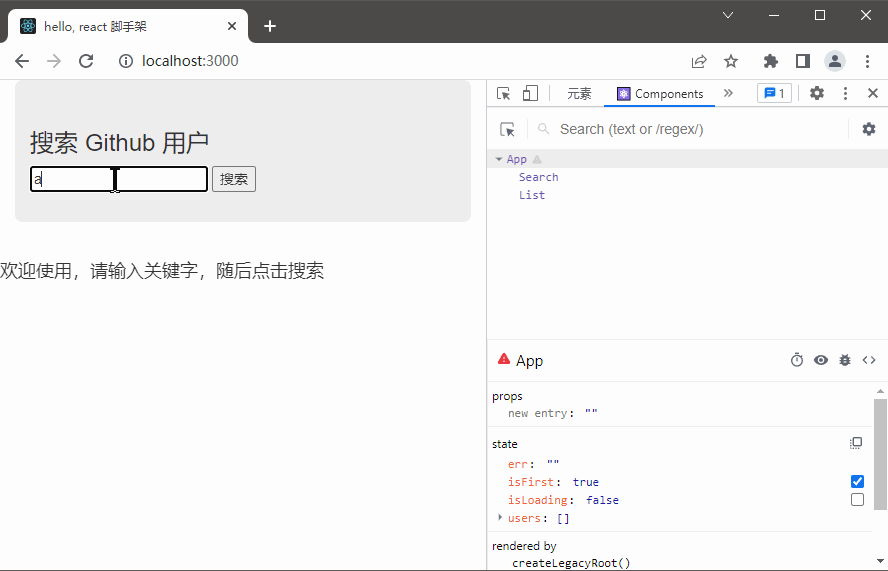888x571 pixels.
Task: Copy state to clipboard icon
Action: point(856,443)
